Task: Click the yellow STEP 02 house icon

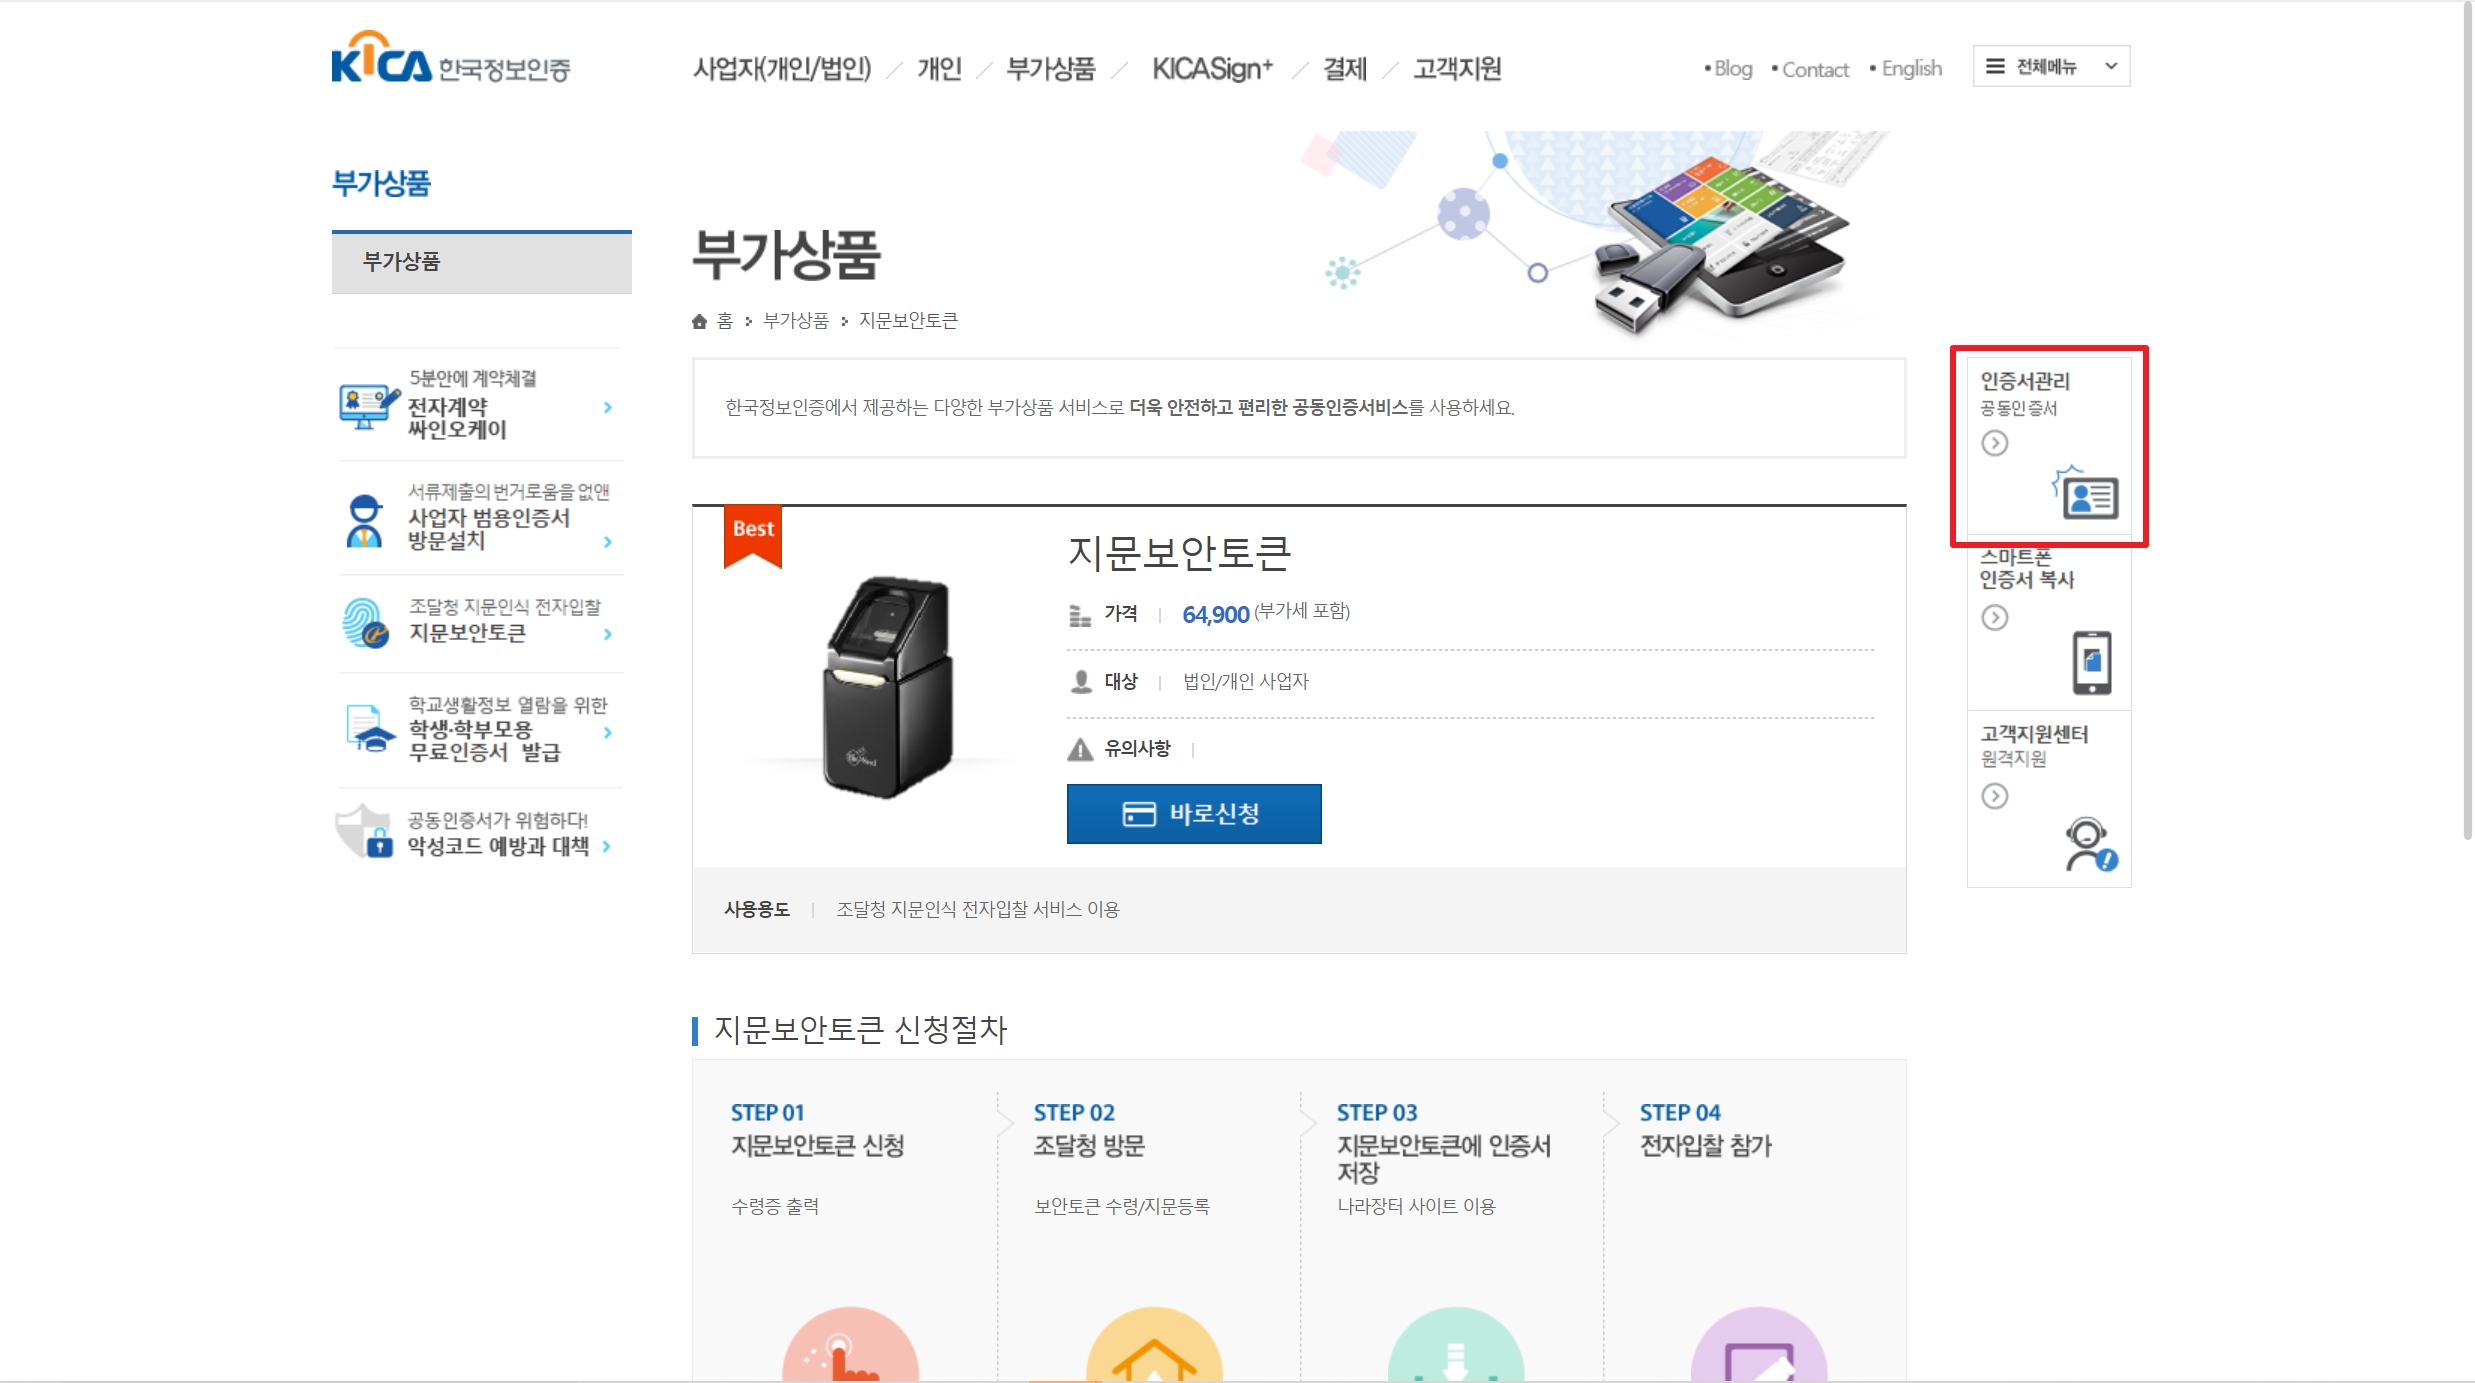Action: [1154, 1344]
